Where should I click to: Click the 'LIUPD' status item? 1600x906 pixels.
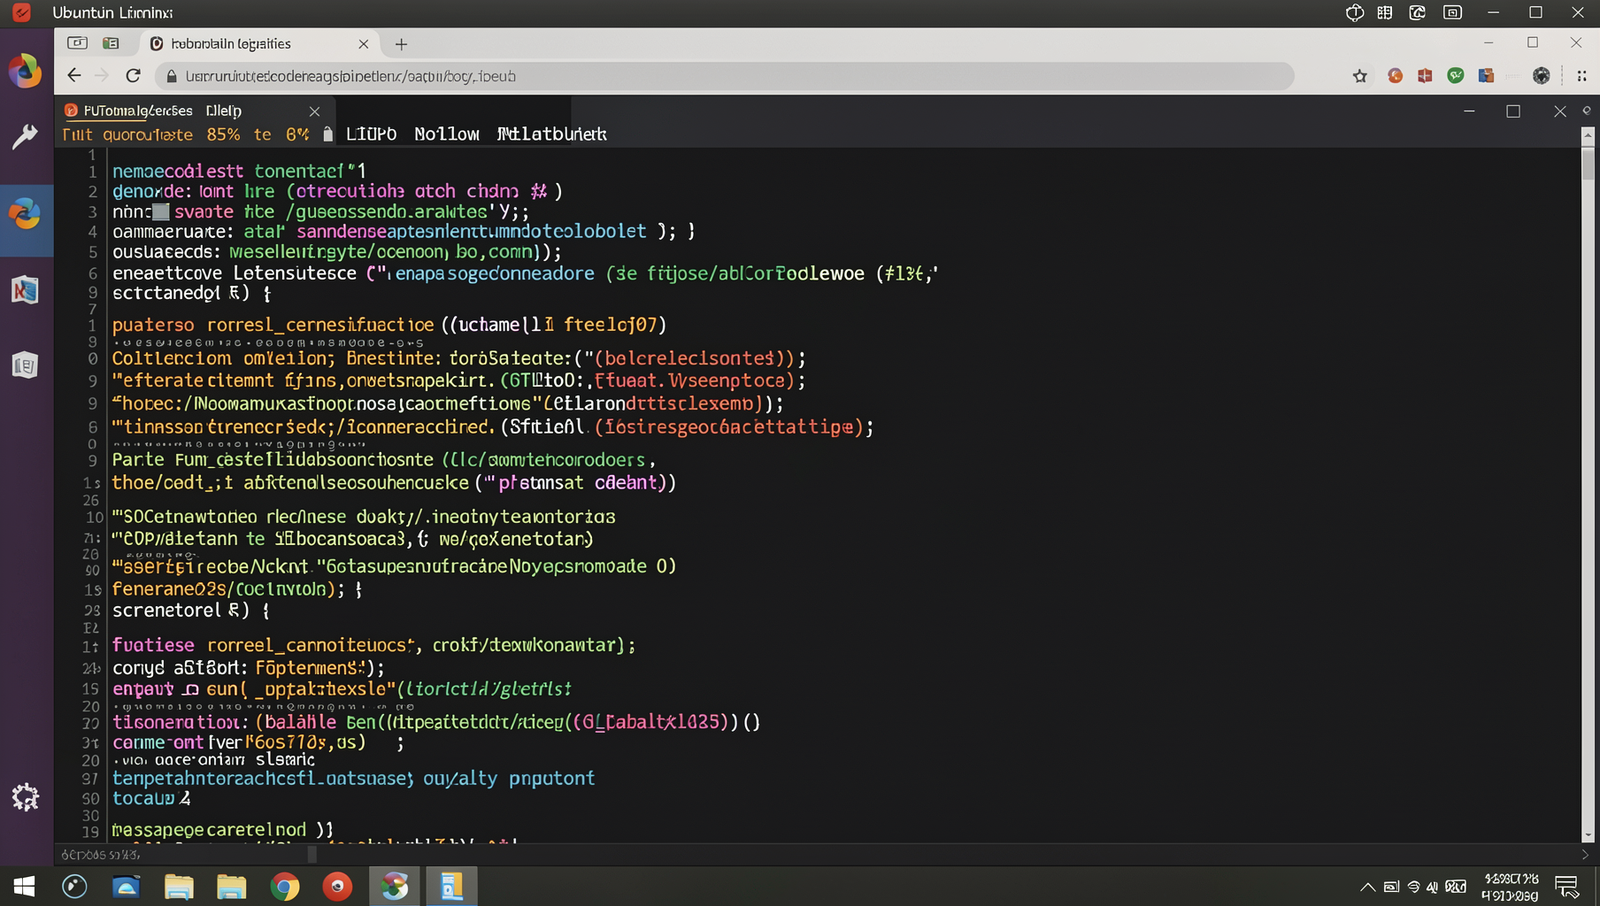pos(371,134)
